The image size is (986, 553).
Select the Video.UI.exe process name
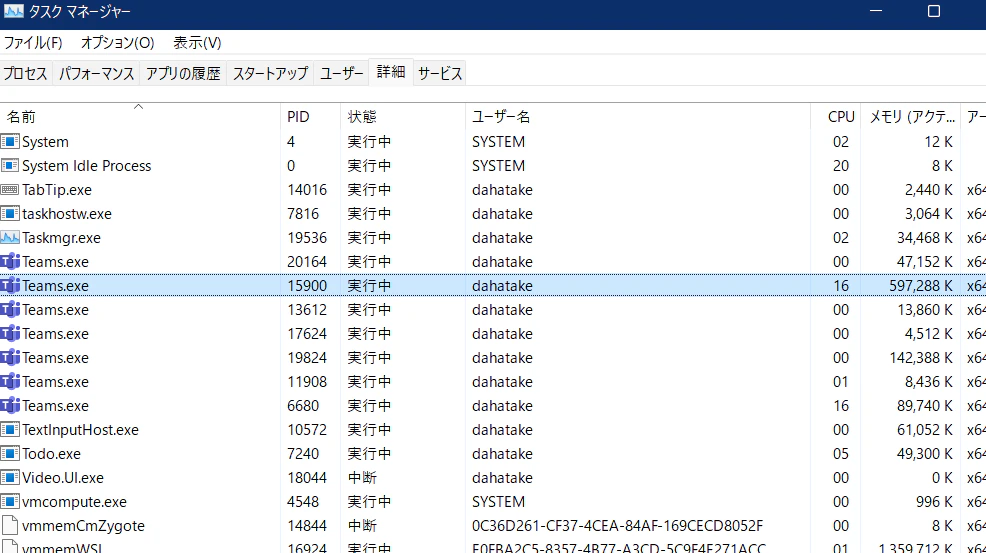pos(63,478)
